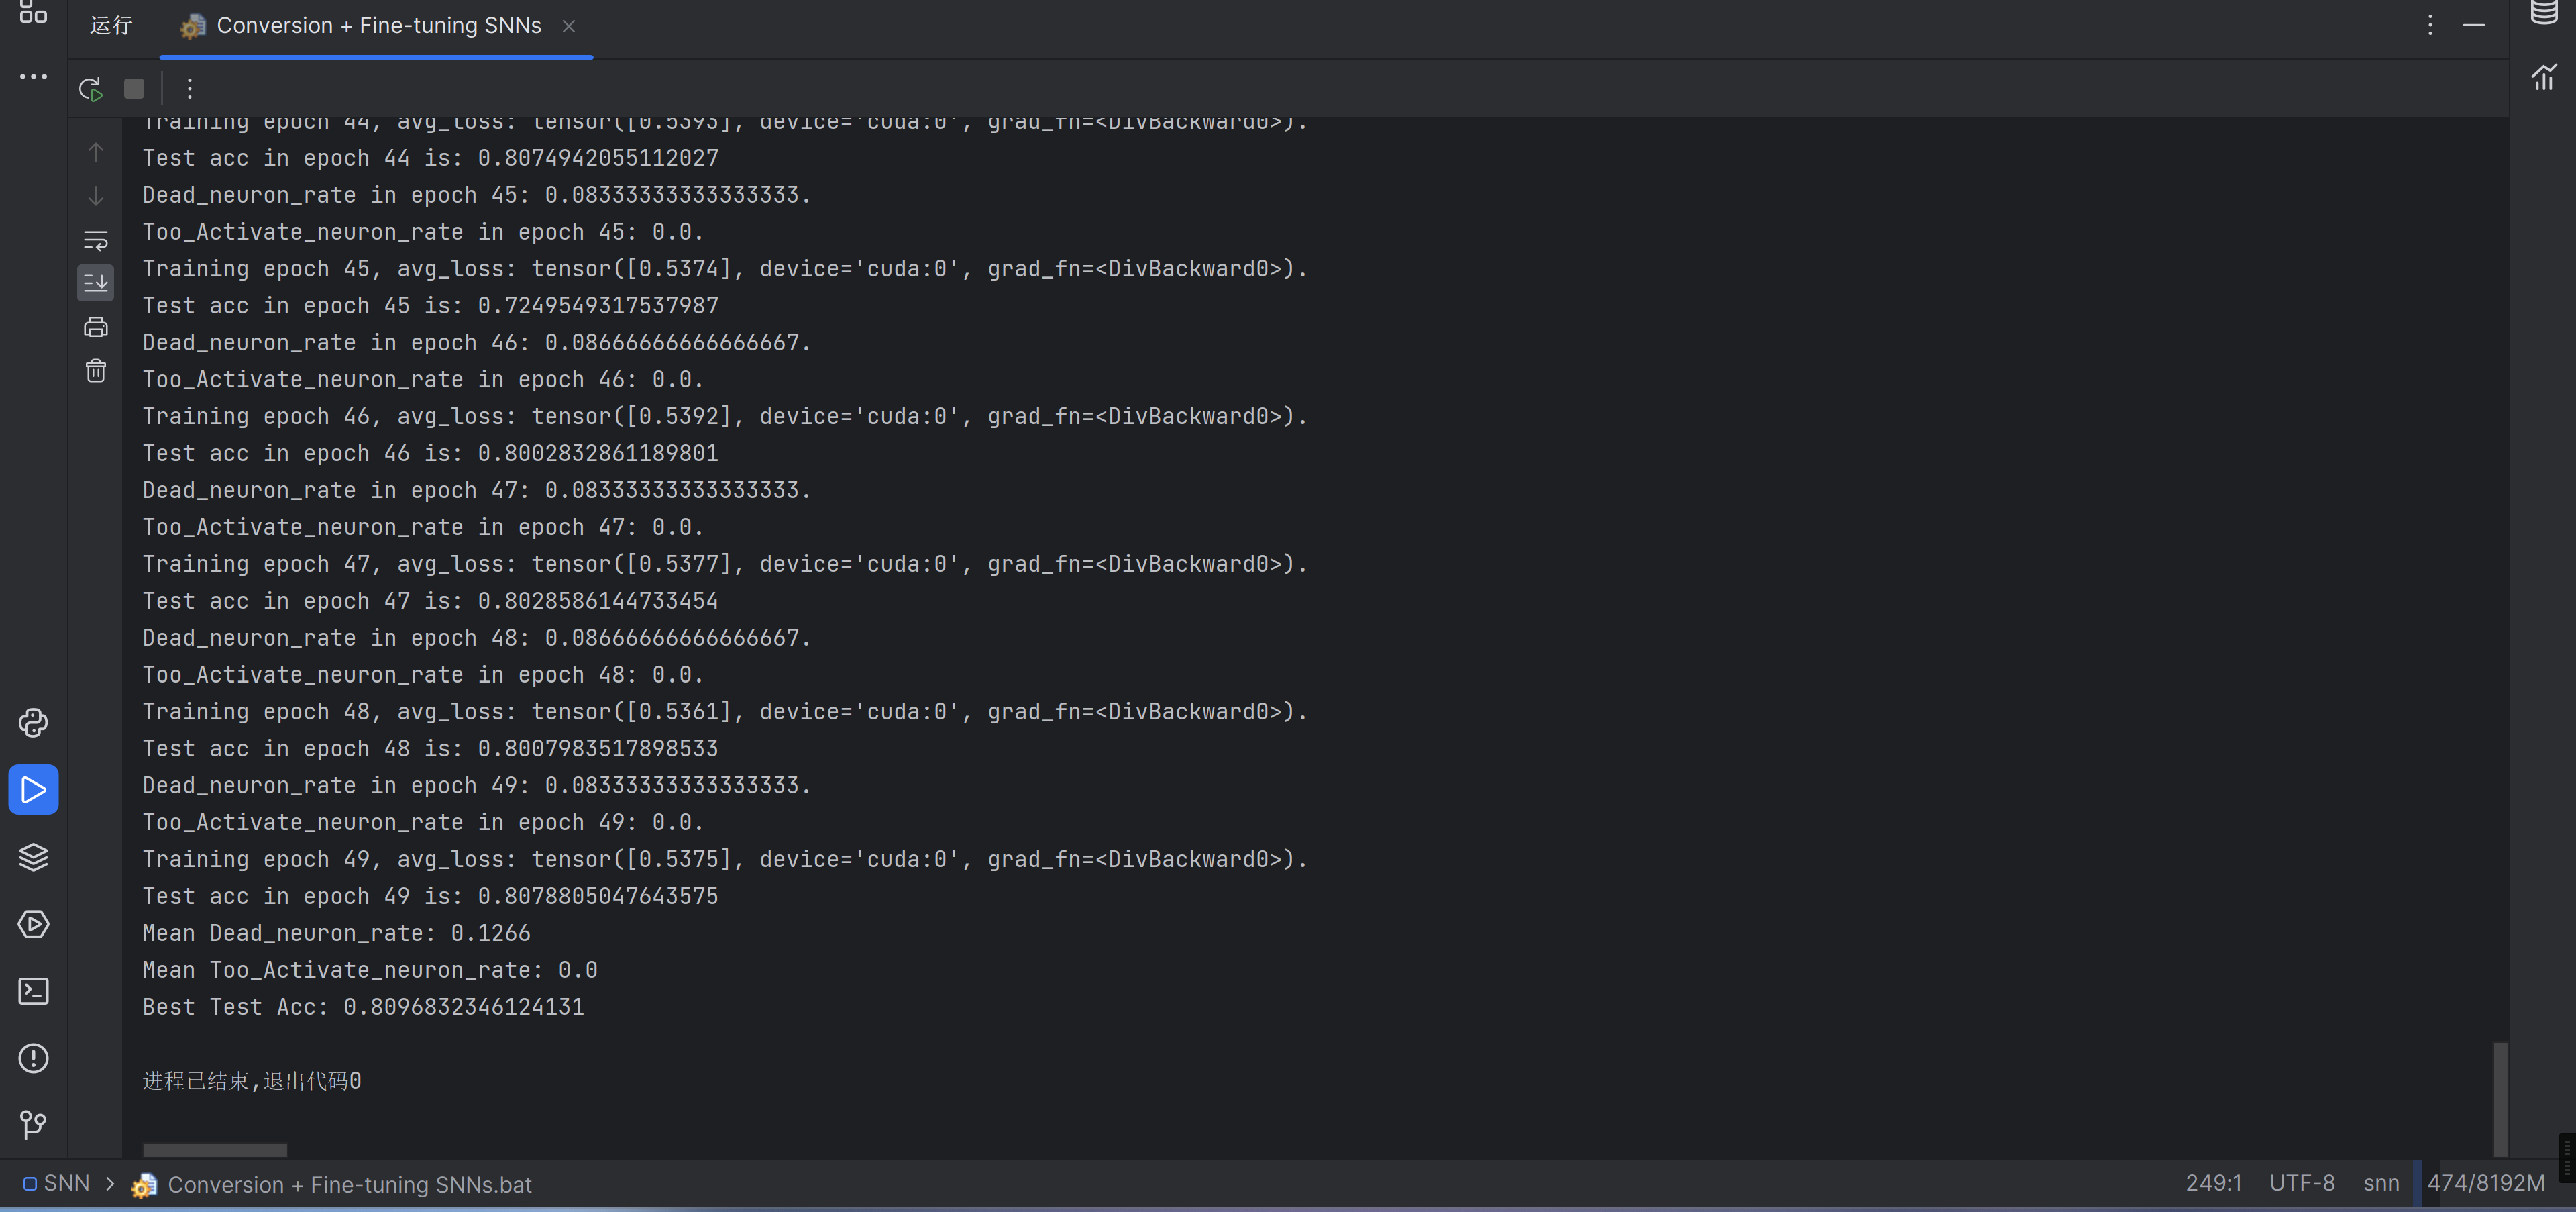Click the print console output icon

[96, 327]
